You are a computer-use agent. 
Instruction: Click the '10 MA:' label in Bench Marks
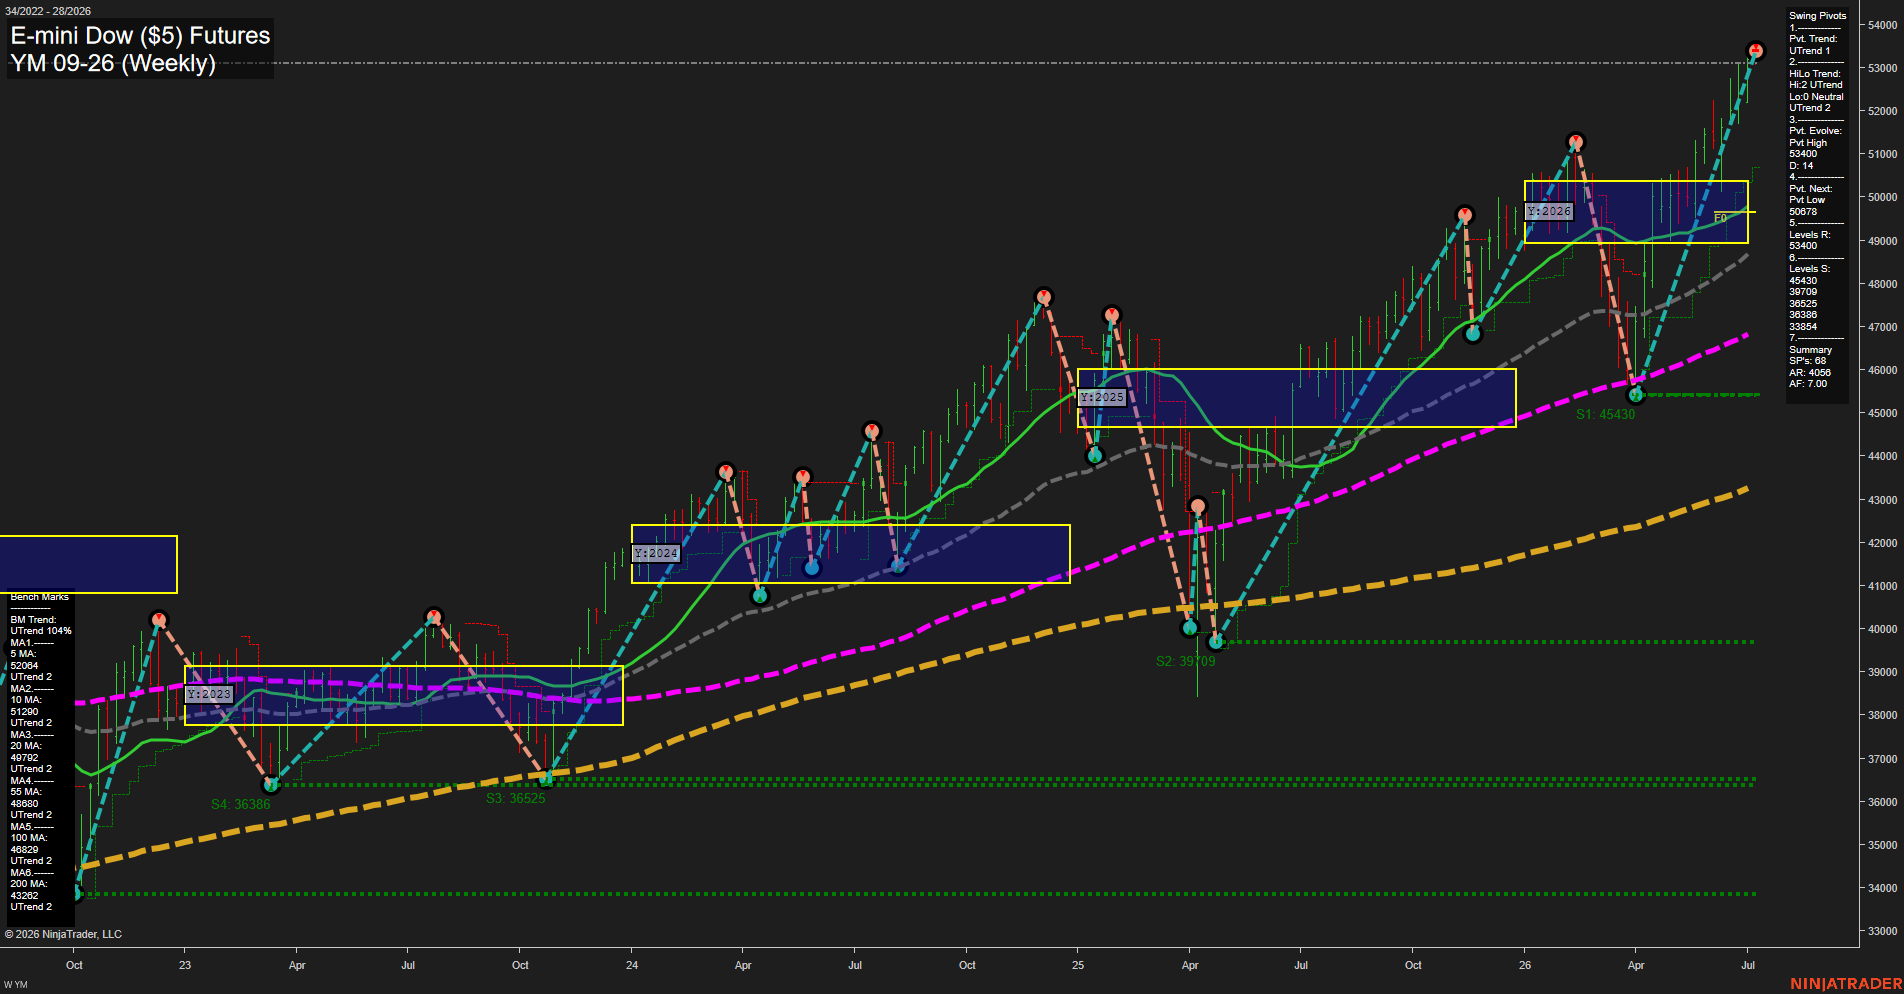(x=25, y=700)
